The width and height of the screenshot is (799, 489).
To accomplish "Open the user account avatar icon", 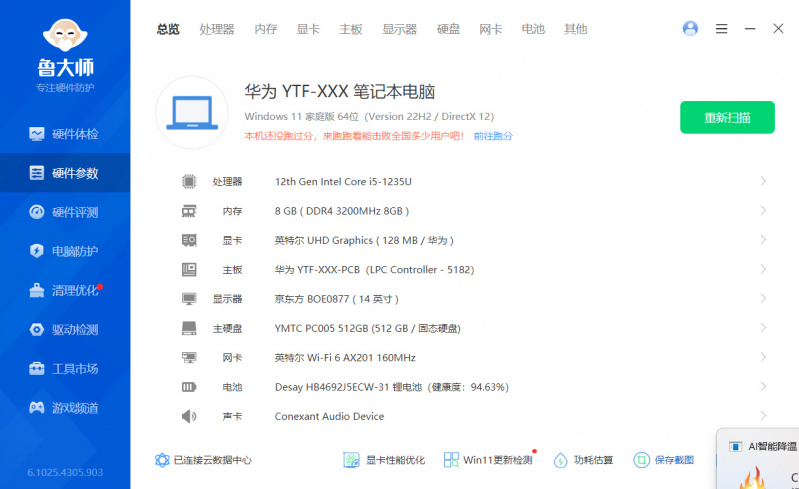I will click(690, 29).
